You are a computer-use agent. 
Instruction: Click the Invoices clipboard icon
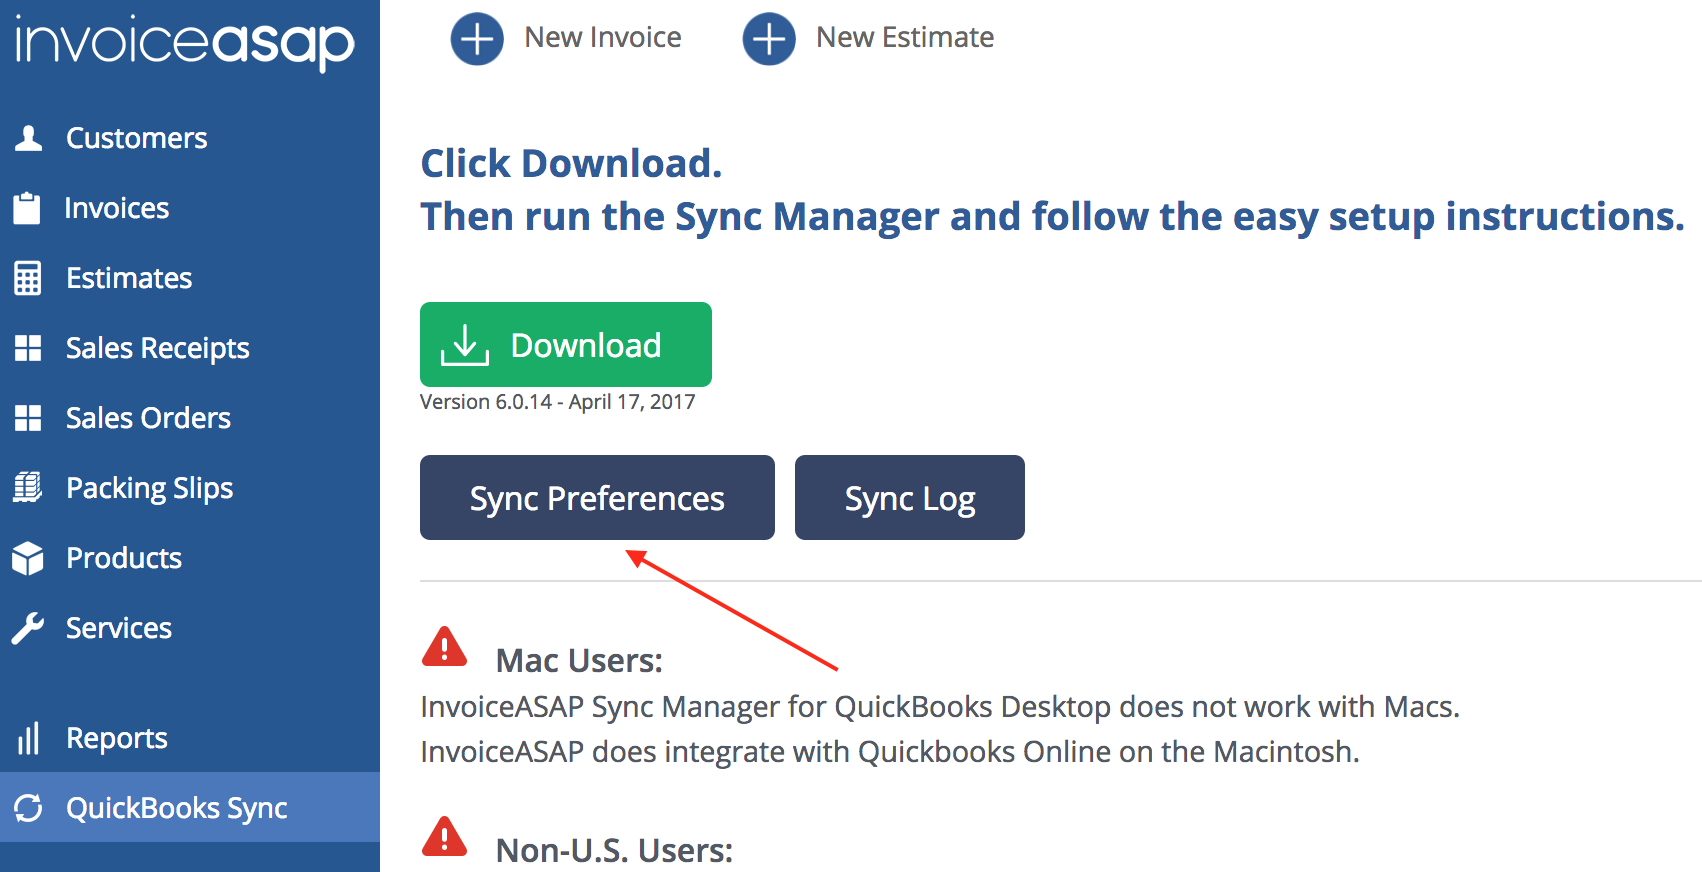tap(27, 208)
